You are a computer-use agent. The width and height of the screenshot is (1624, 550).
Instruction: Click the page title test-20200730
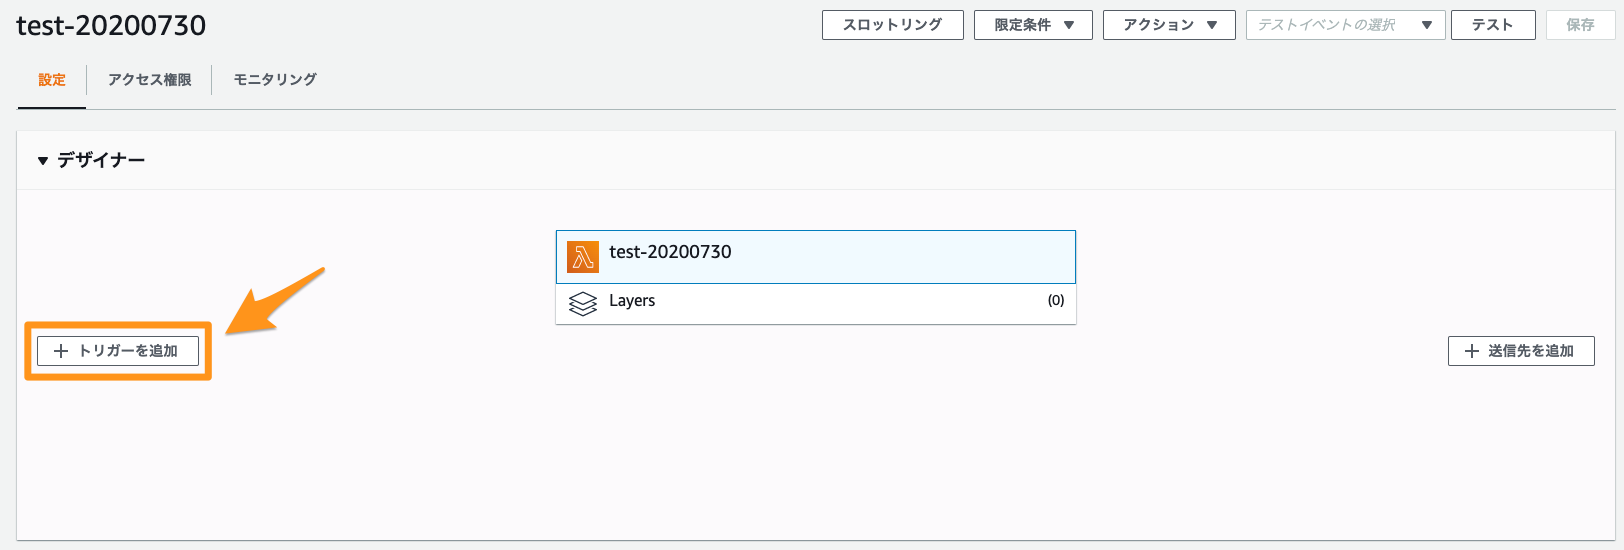111,25
